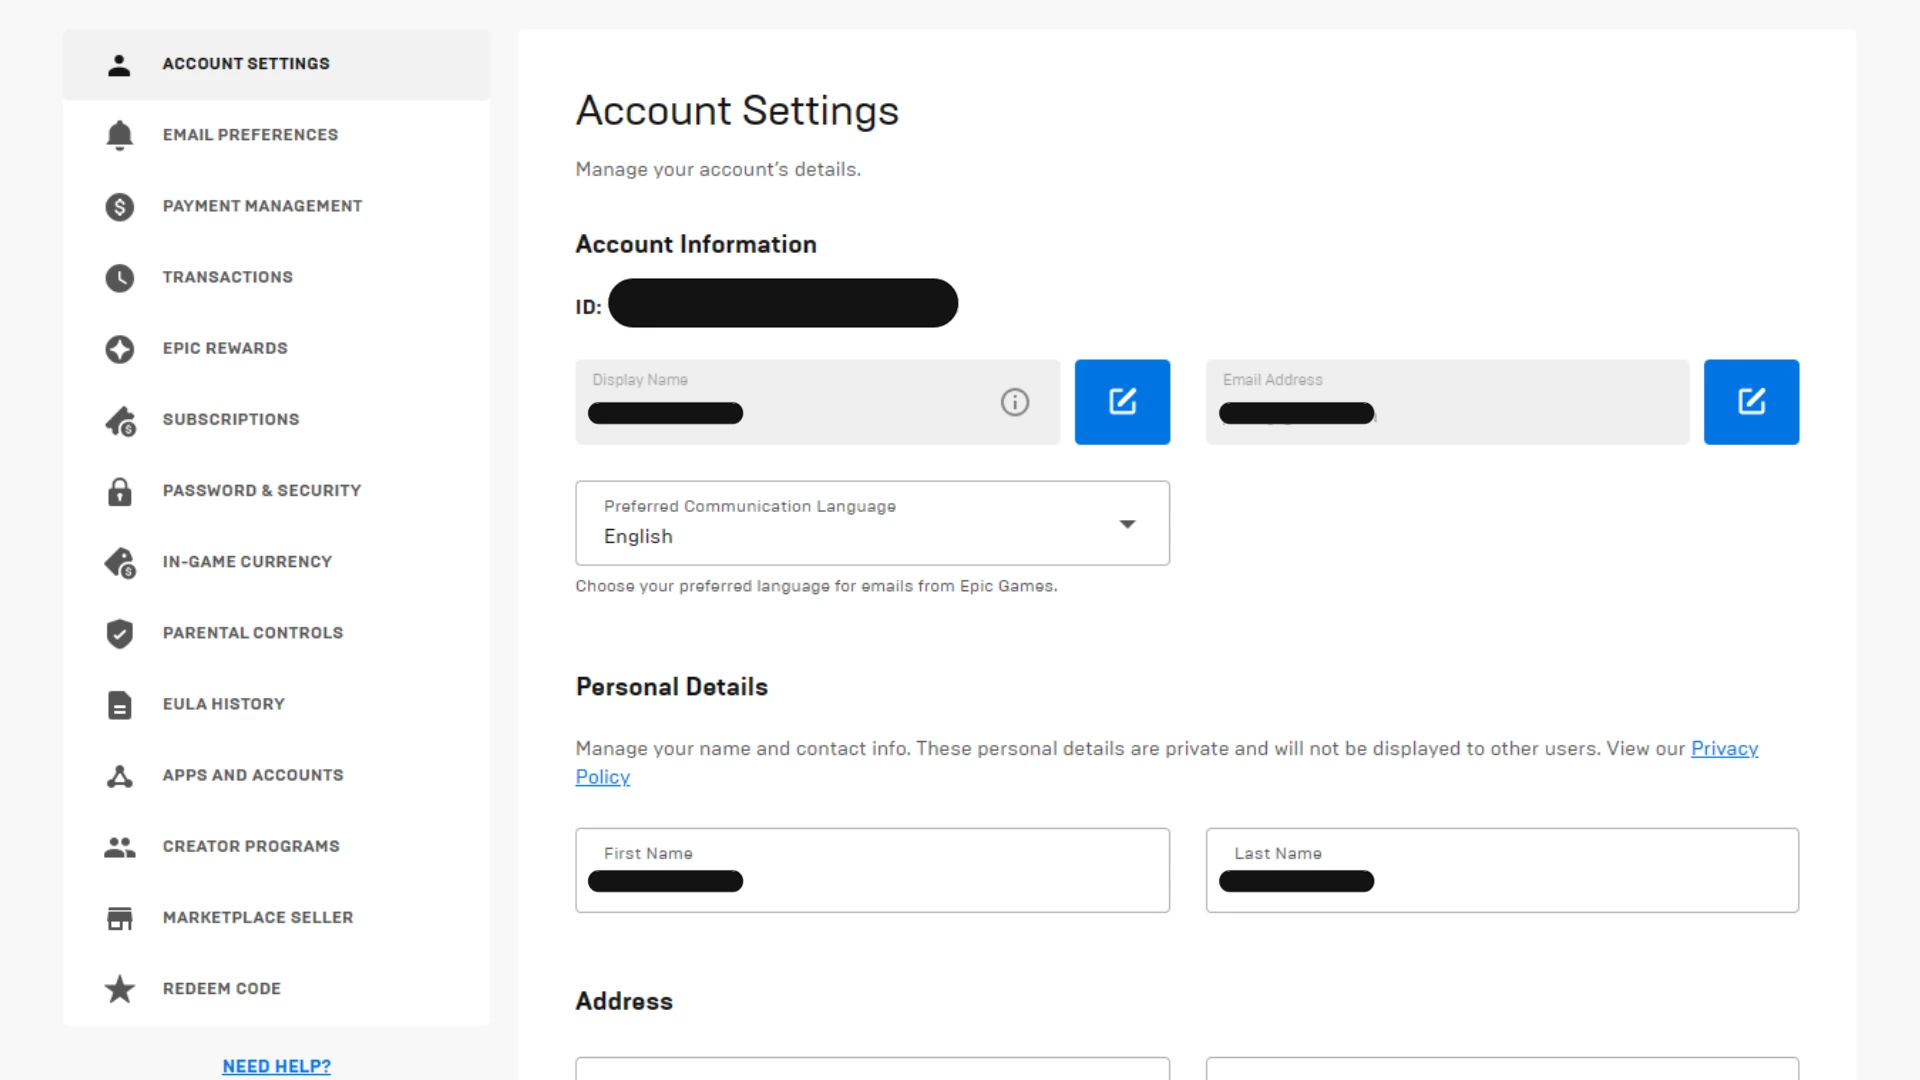Go to the In-Game Currency section
This screenshot has height=1080, width=1920.
coord(247,562)
